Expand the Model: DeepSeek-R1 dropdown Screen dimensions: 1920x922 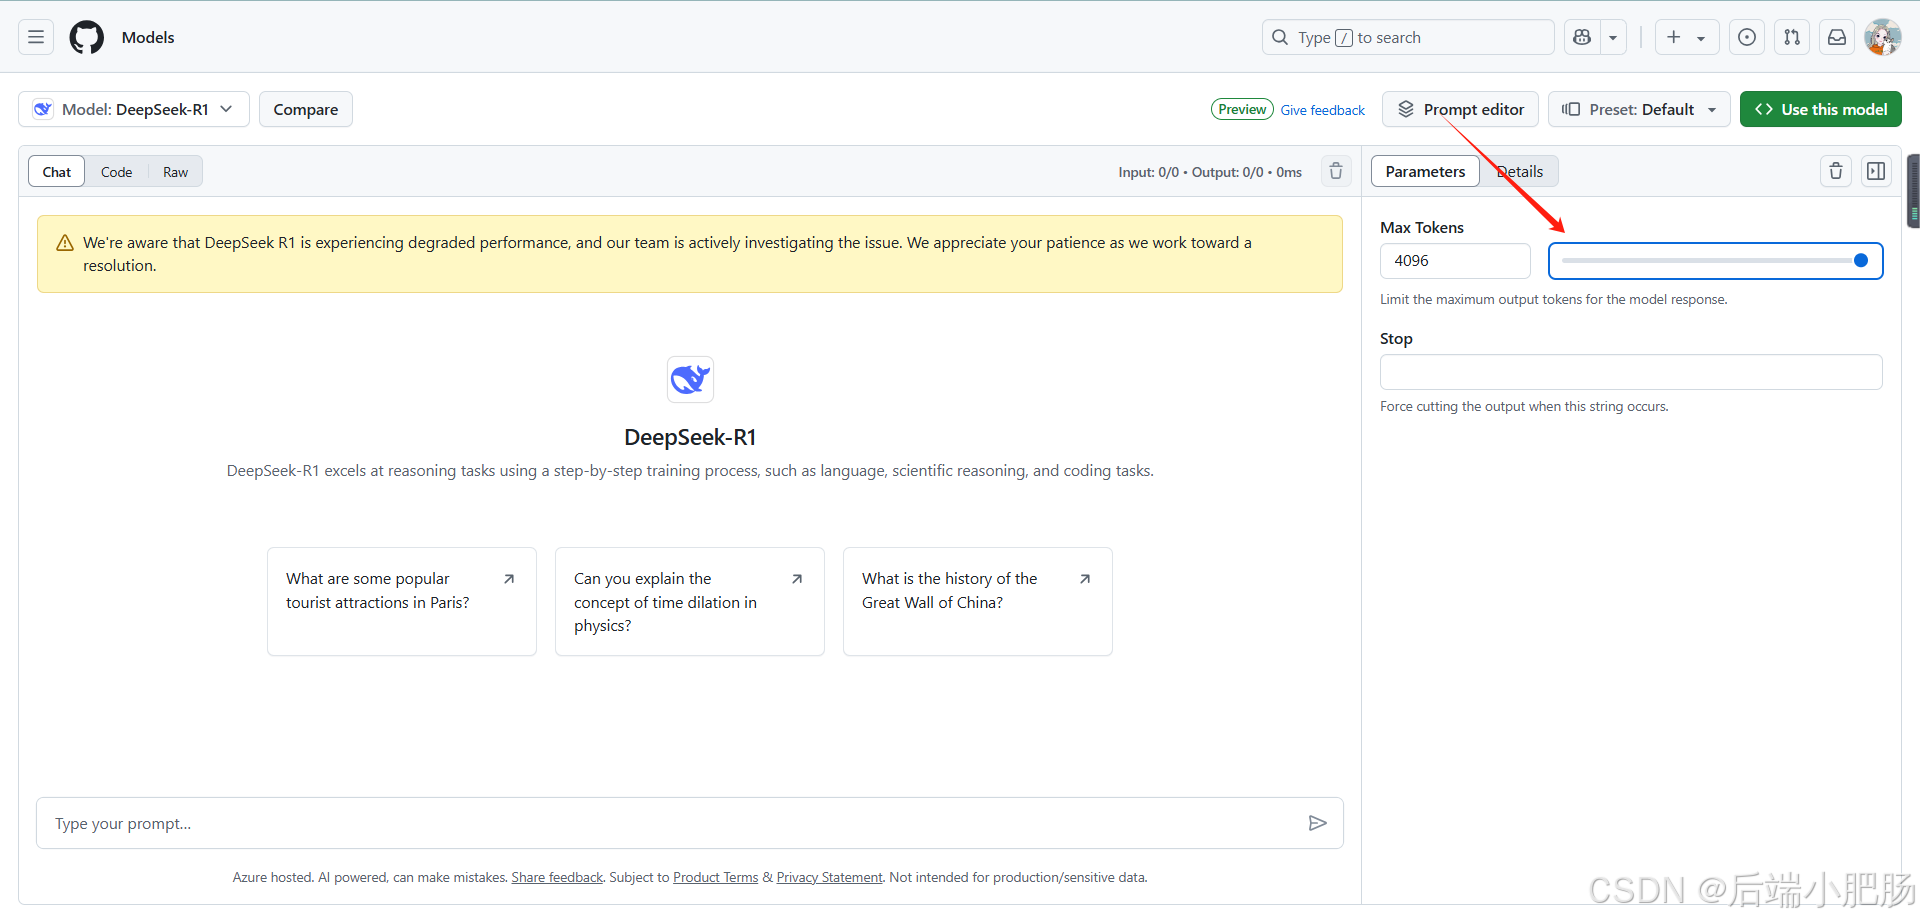[134, 110]
